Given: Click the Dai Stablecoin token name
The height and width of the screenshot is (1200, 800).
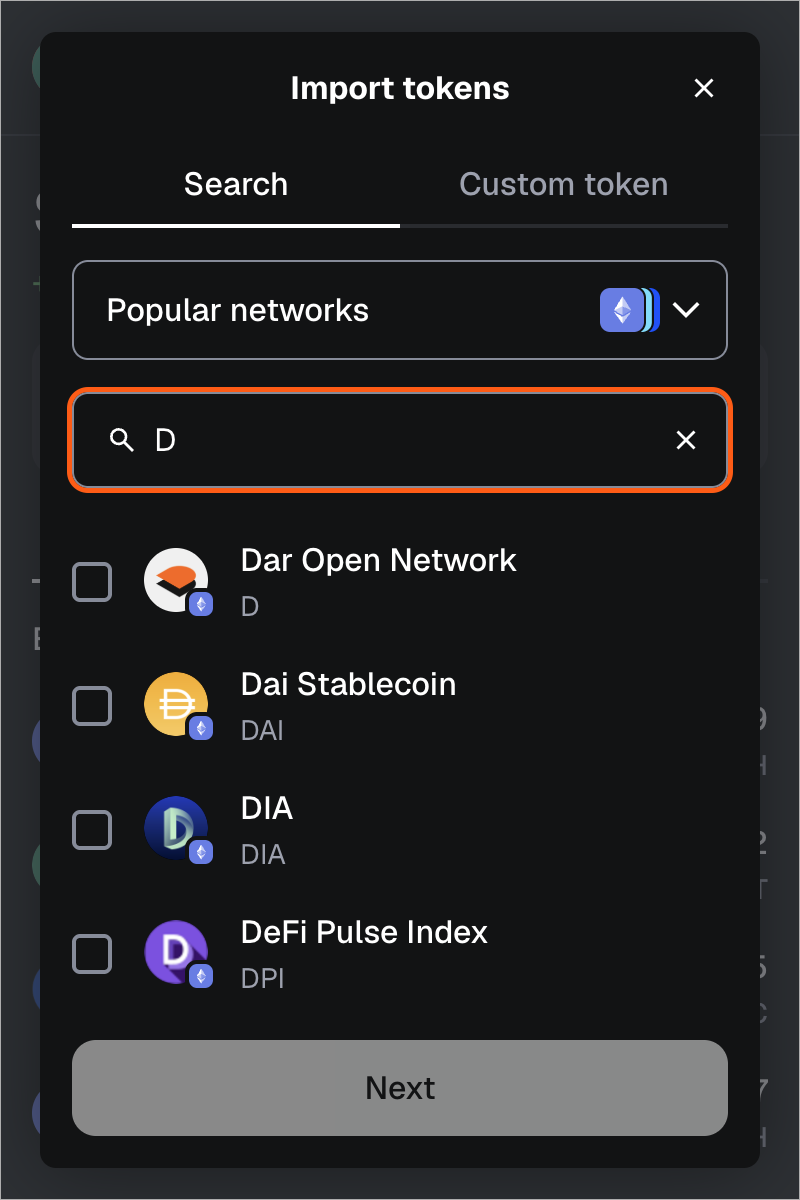Looking at the screenshot, I should coord(348,685).
